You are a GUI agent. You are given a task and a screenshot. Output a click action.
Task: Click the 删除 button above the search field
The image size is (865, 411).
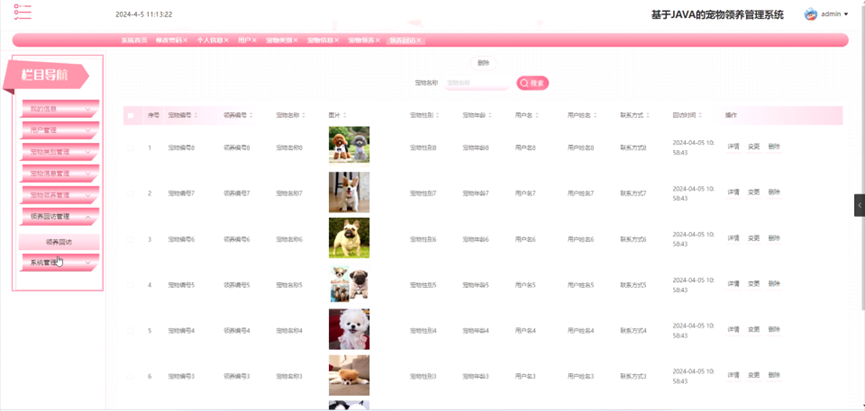coord(483,63)
